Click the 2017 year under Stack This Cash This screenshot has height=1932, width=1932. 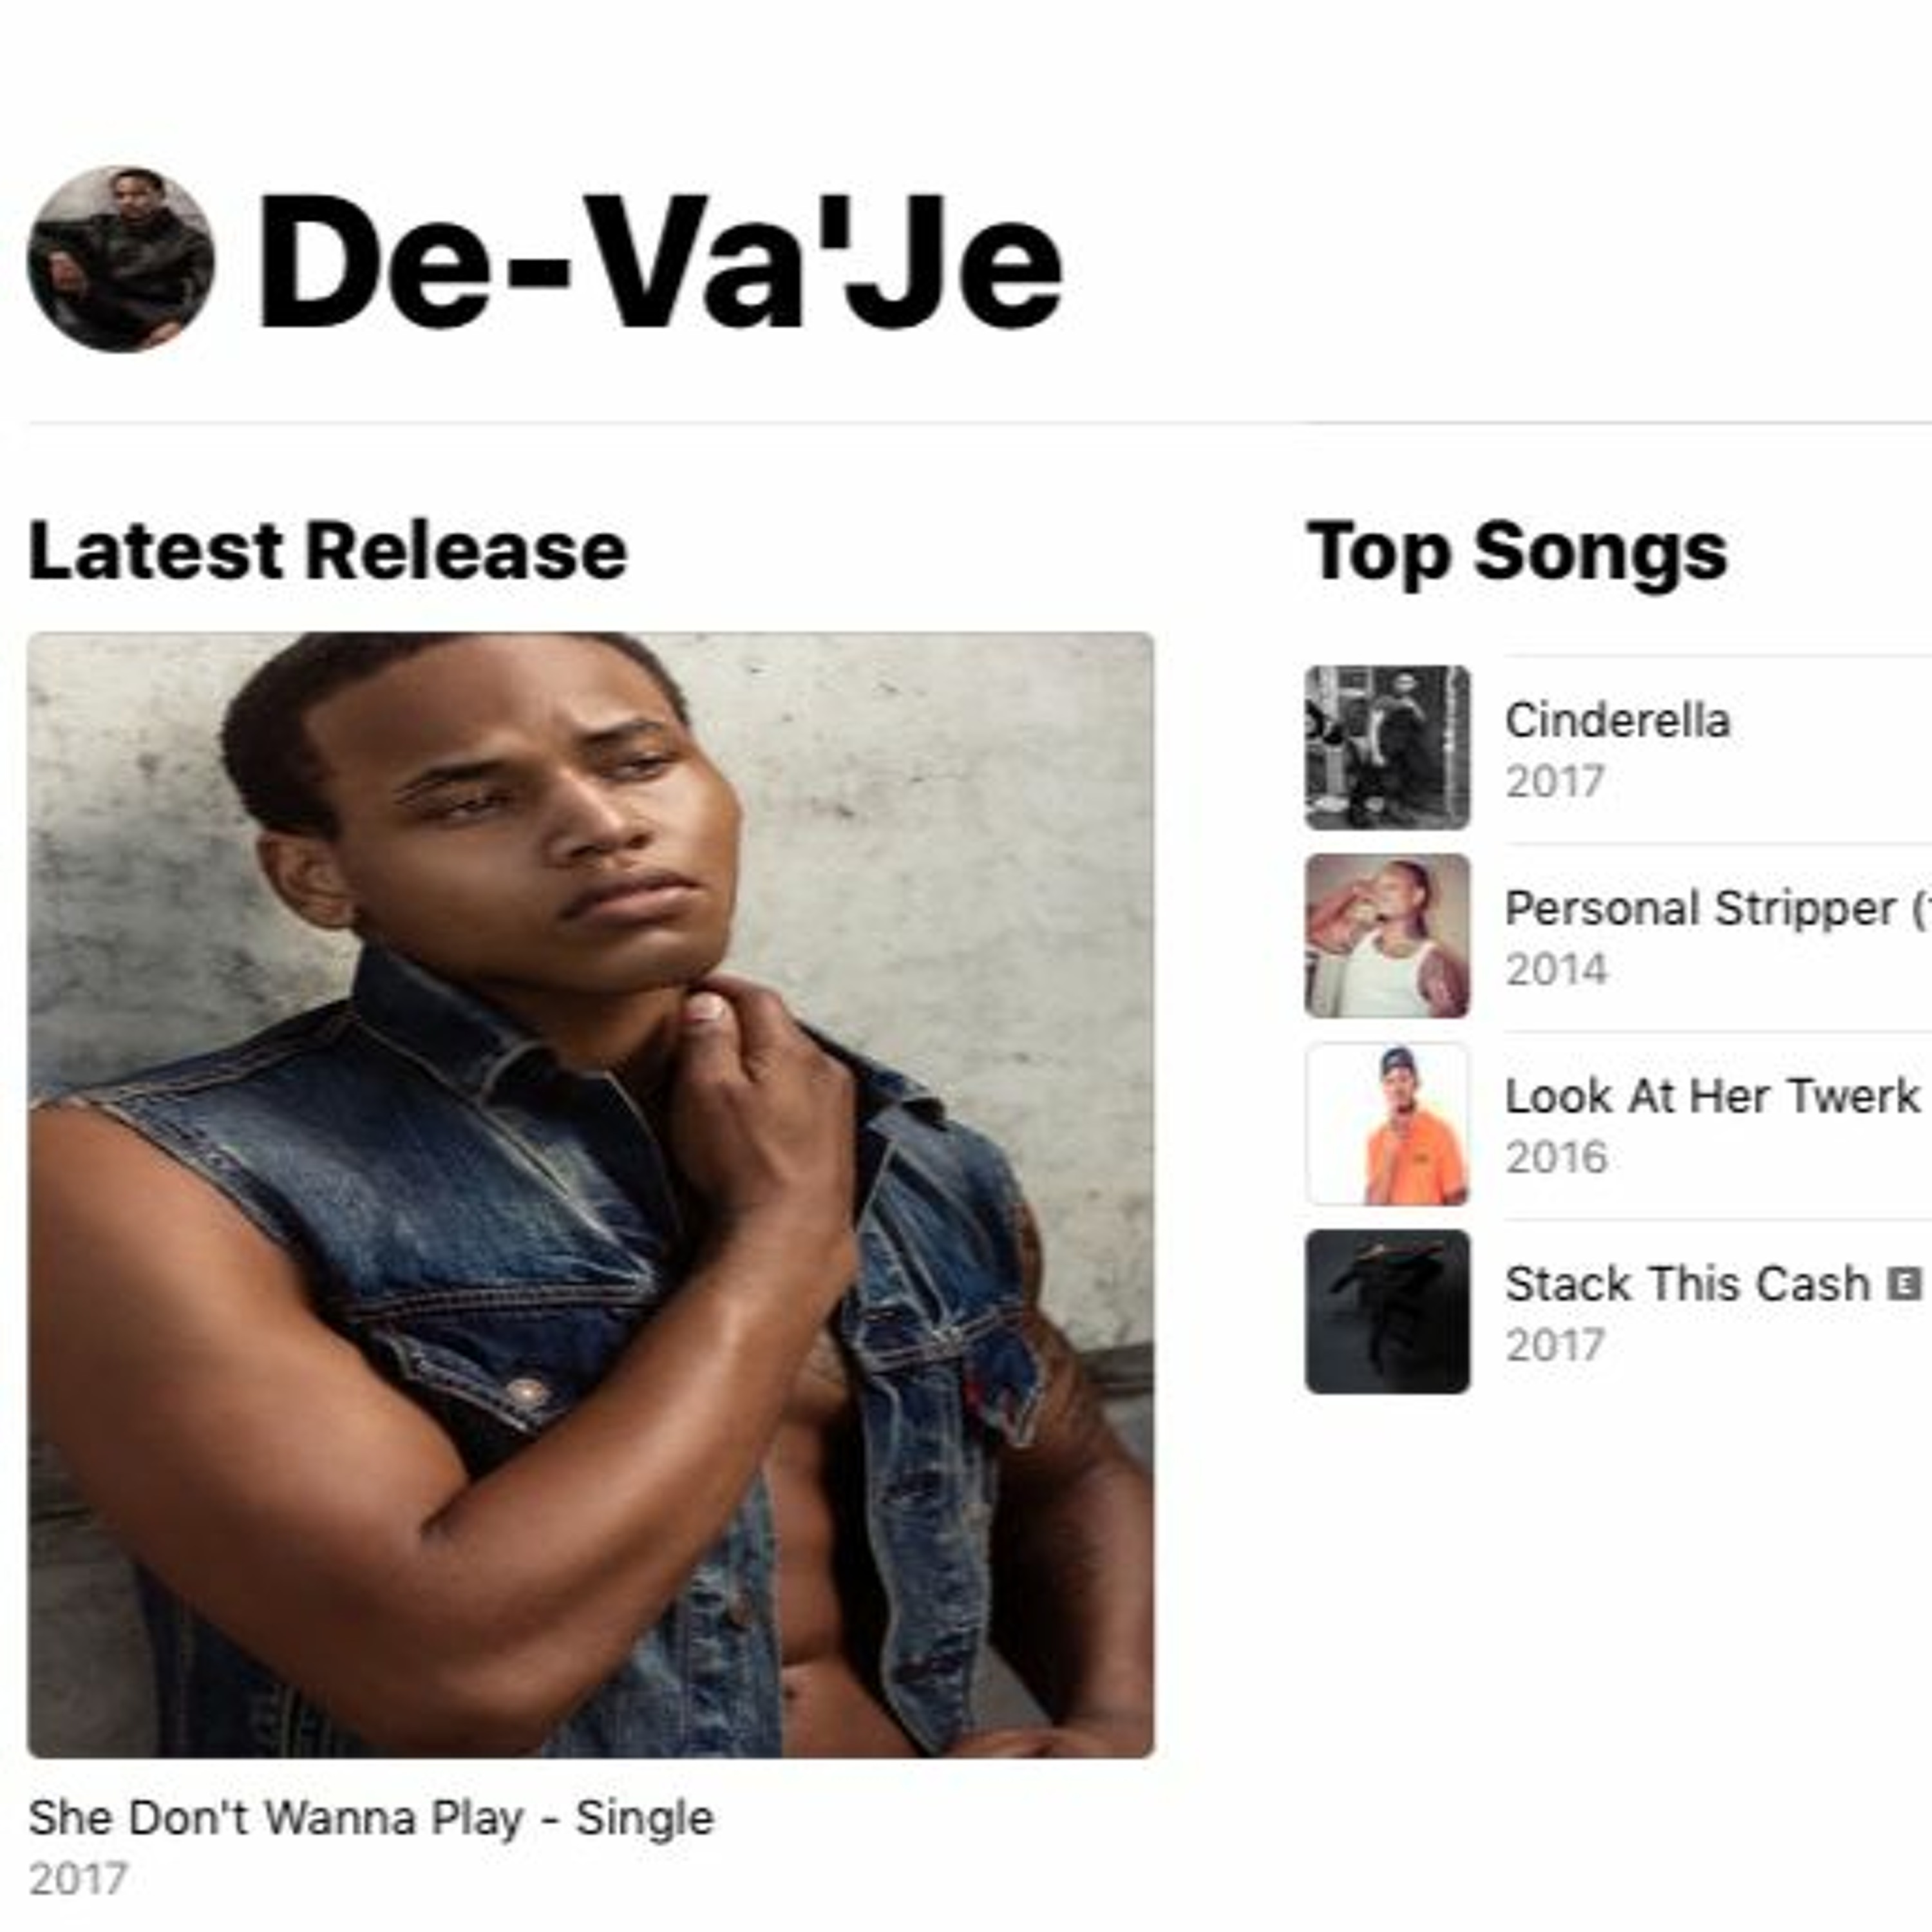coord(1555,1346)
